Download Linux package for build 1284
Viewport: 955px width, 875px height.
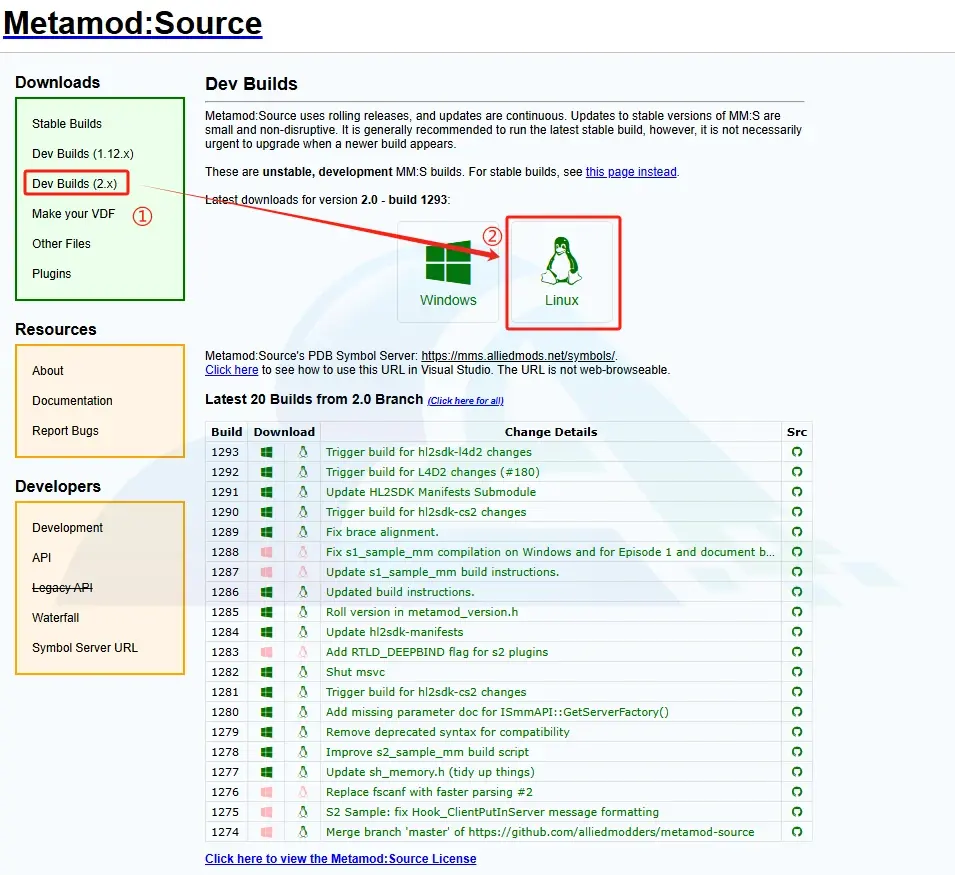(303, 632)
